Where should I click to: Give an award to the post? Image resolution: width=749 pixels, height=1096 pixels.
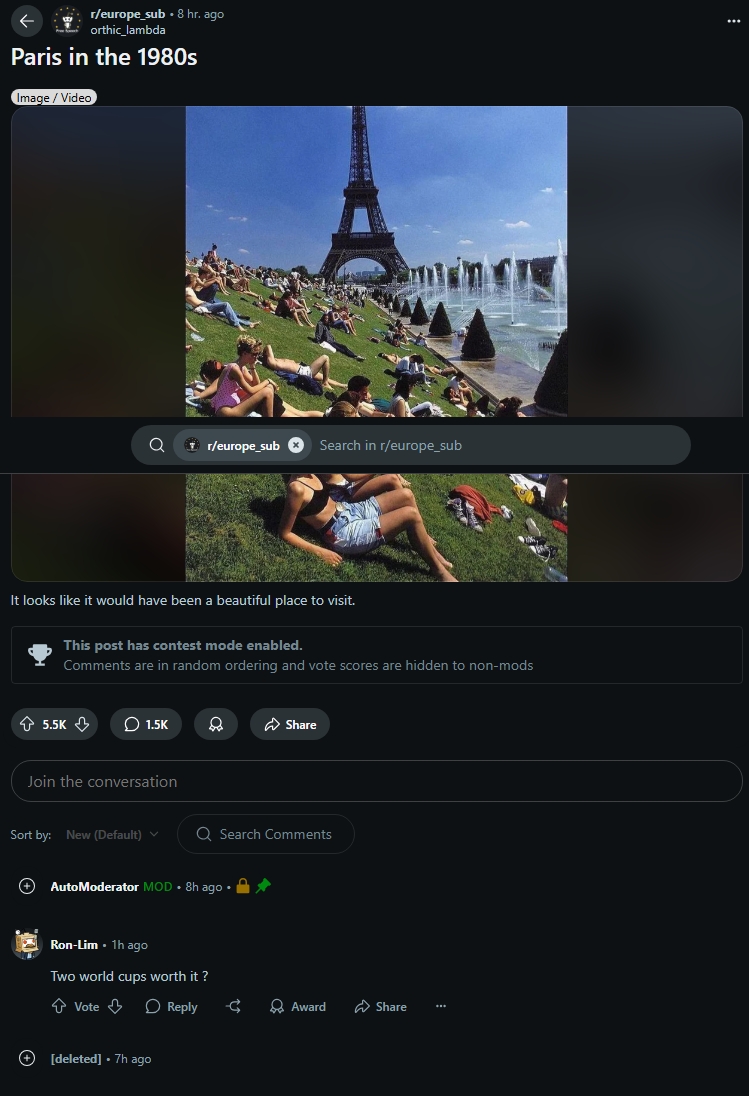(216, 724)
